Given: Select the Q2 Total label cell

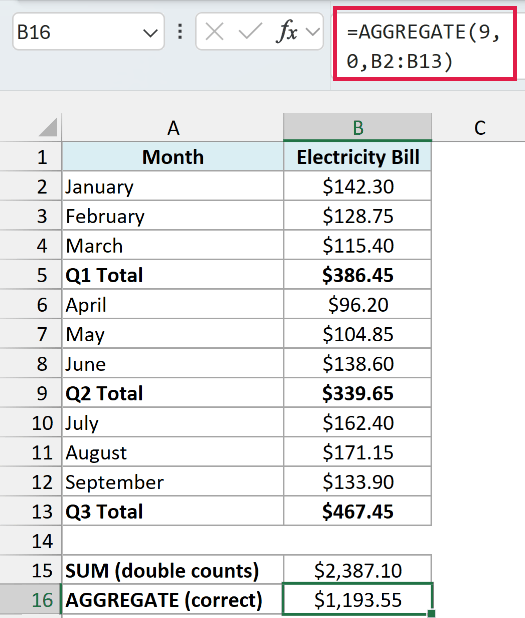Looking at the screenshot, I should [173, 393].
